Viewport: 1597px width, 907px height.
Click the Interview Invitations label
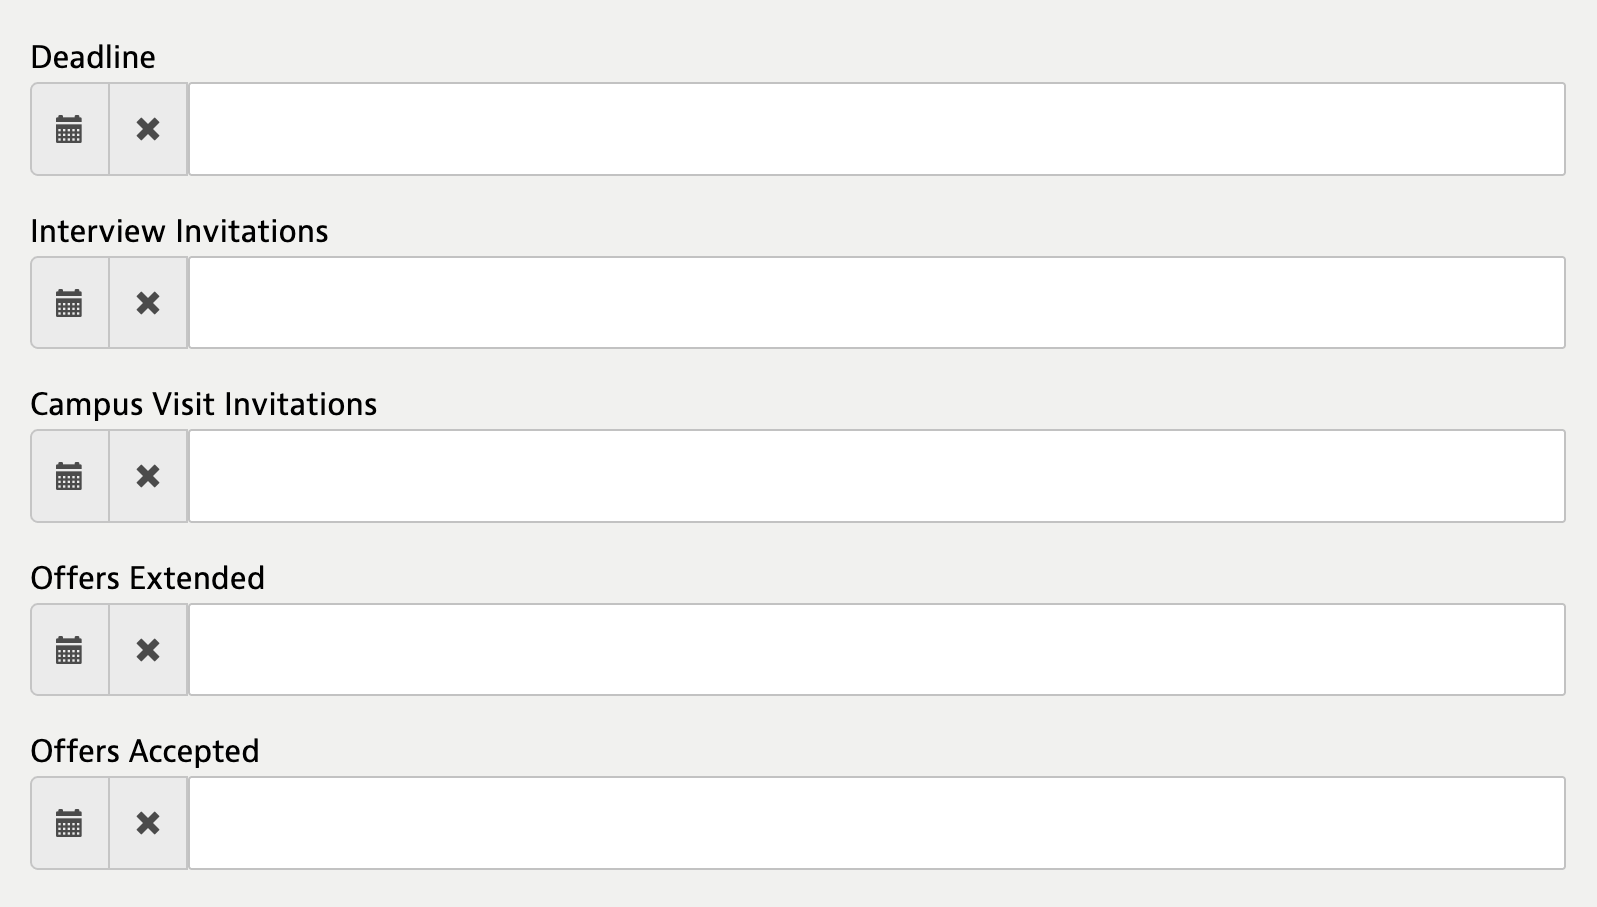pos(179,231)
